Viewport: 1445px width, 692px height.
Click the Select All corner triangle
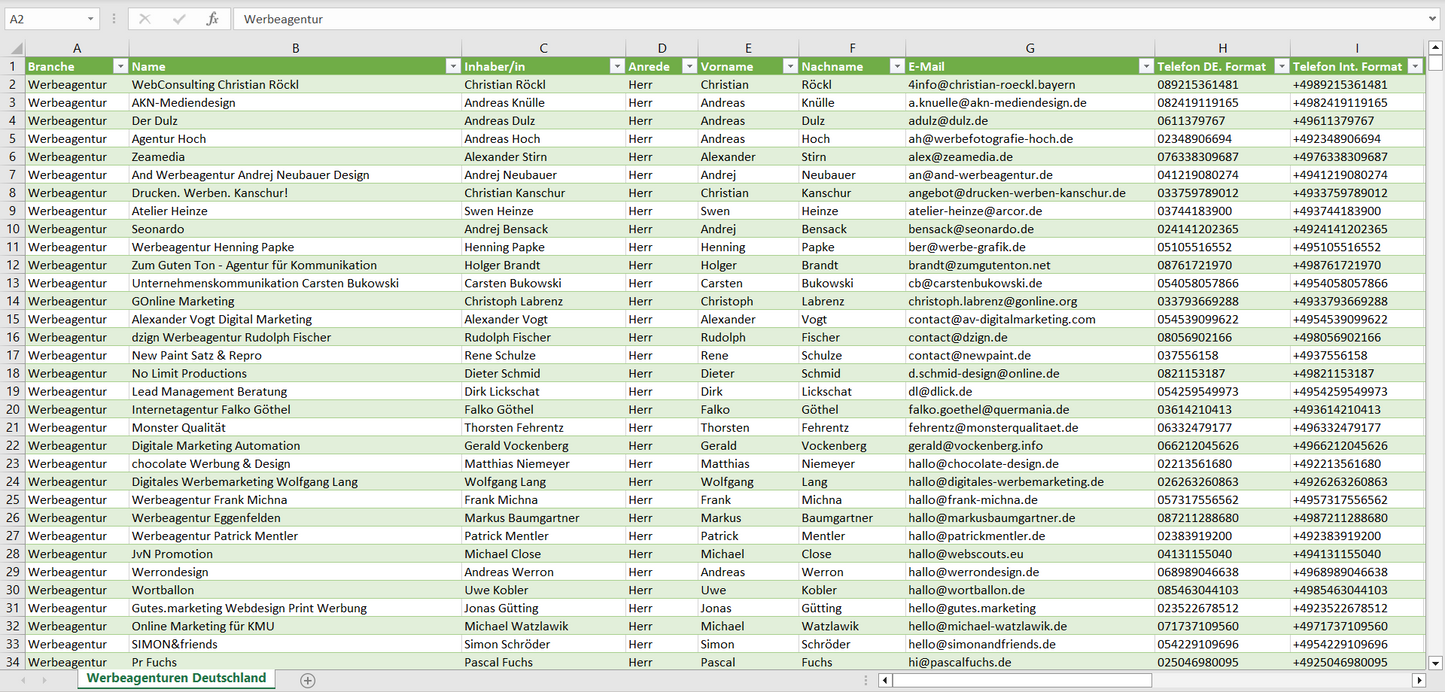pyautogui.click(x=15, y=48)
